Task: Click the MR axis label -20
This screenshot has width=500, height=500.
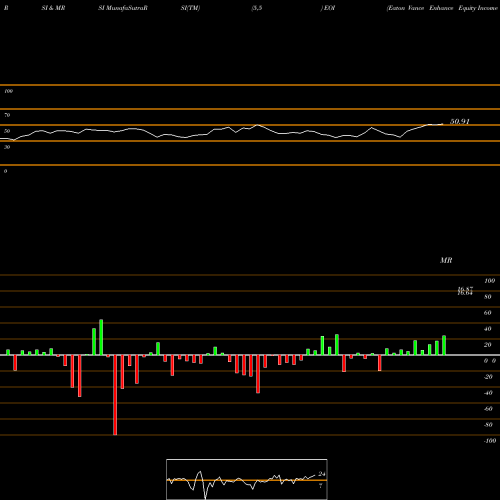Action: (x=488, y=377)
